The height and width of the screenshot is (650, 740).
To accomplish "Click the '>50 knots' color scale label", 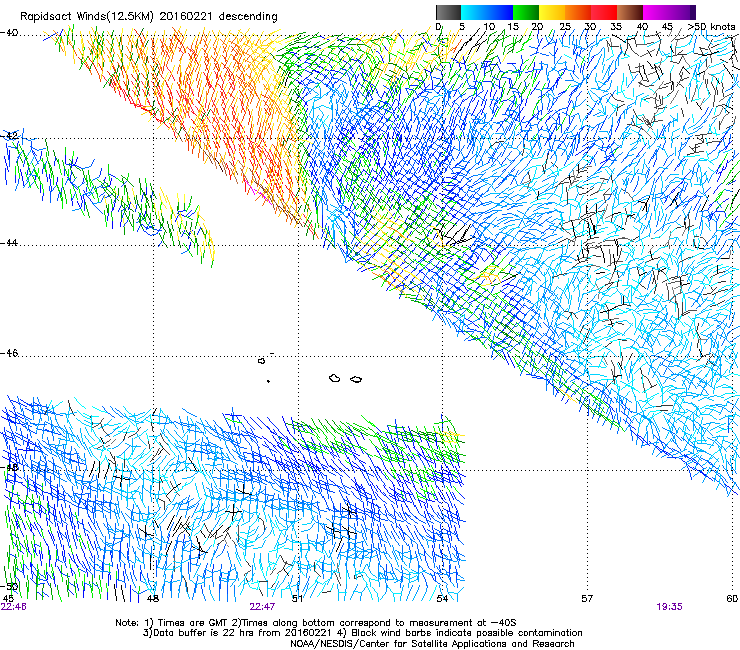I will pos(711,27).
